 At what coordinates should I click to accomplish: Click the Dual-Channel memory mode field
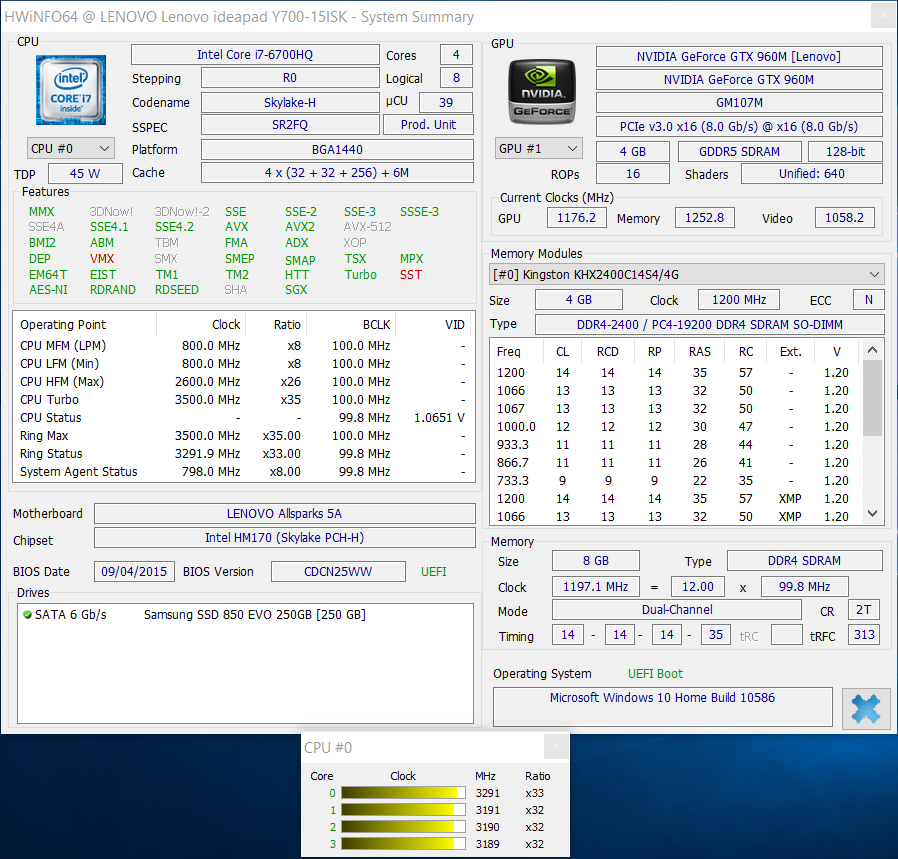(x=677, y=610)
